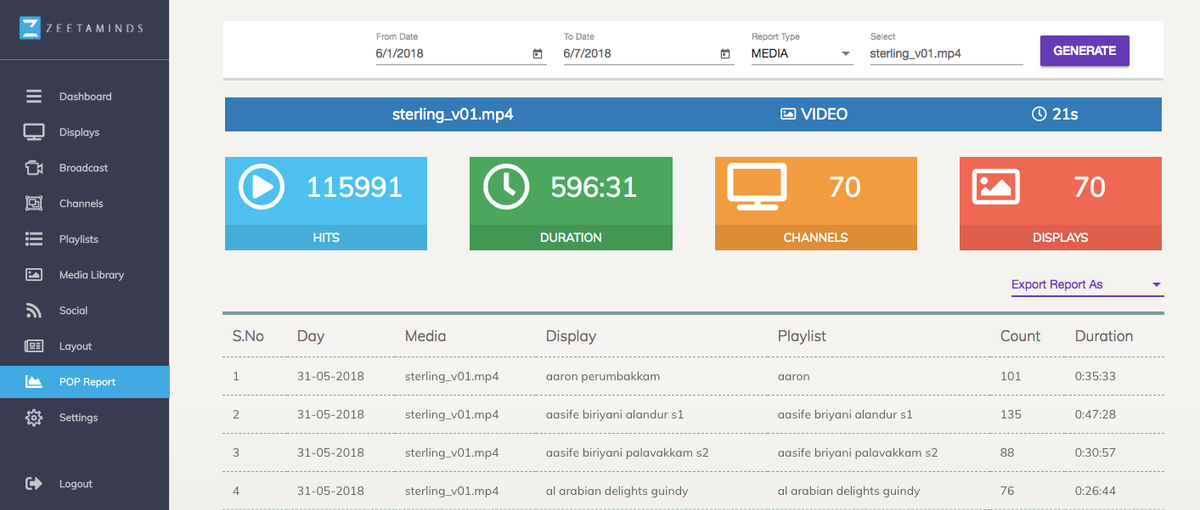The image size is (1200, 510).
Task: Click the playlist cell 'aaron'
Action: [793, 377]
